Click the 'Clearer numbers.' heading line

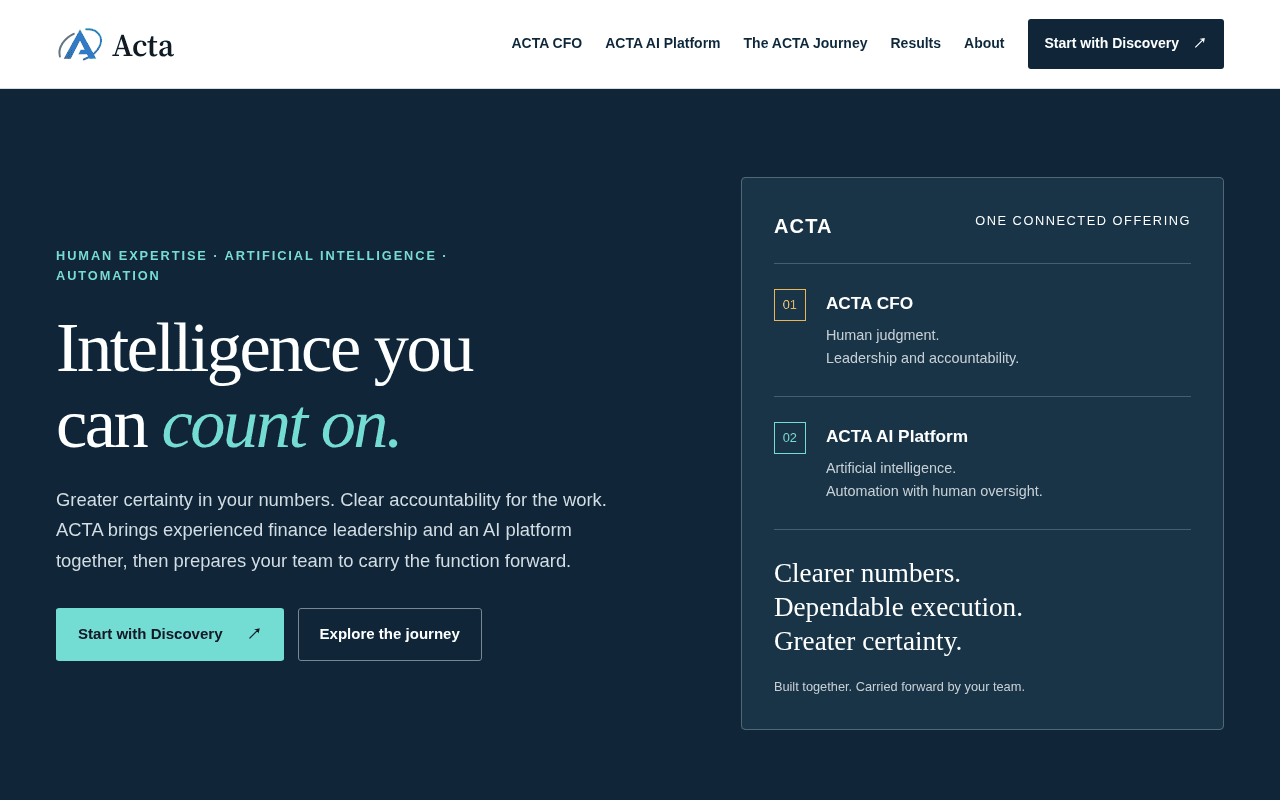click(867, 573)
